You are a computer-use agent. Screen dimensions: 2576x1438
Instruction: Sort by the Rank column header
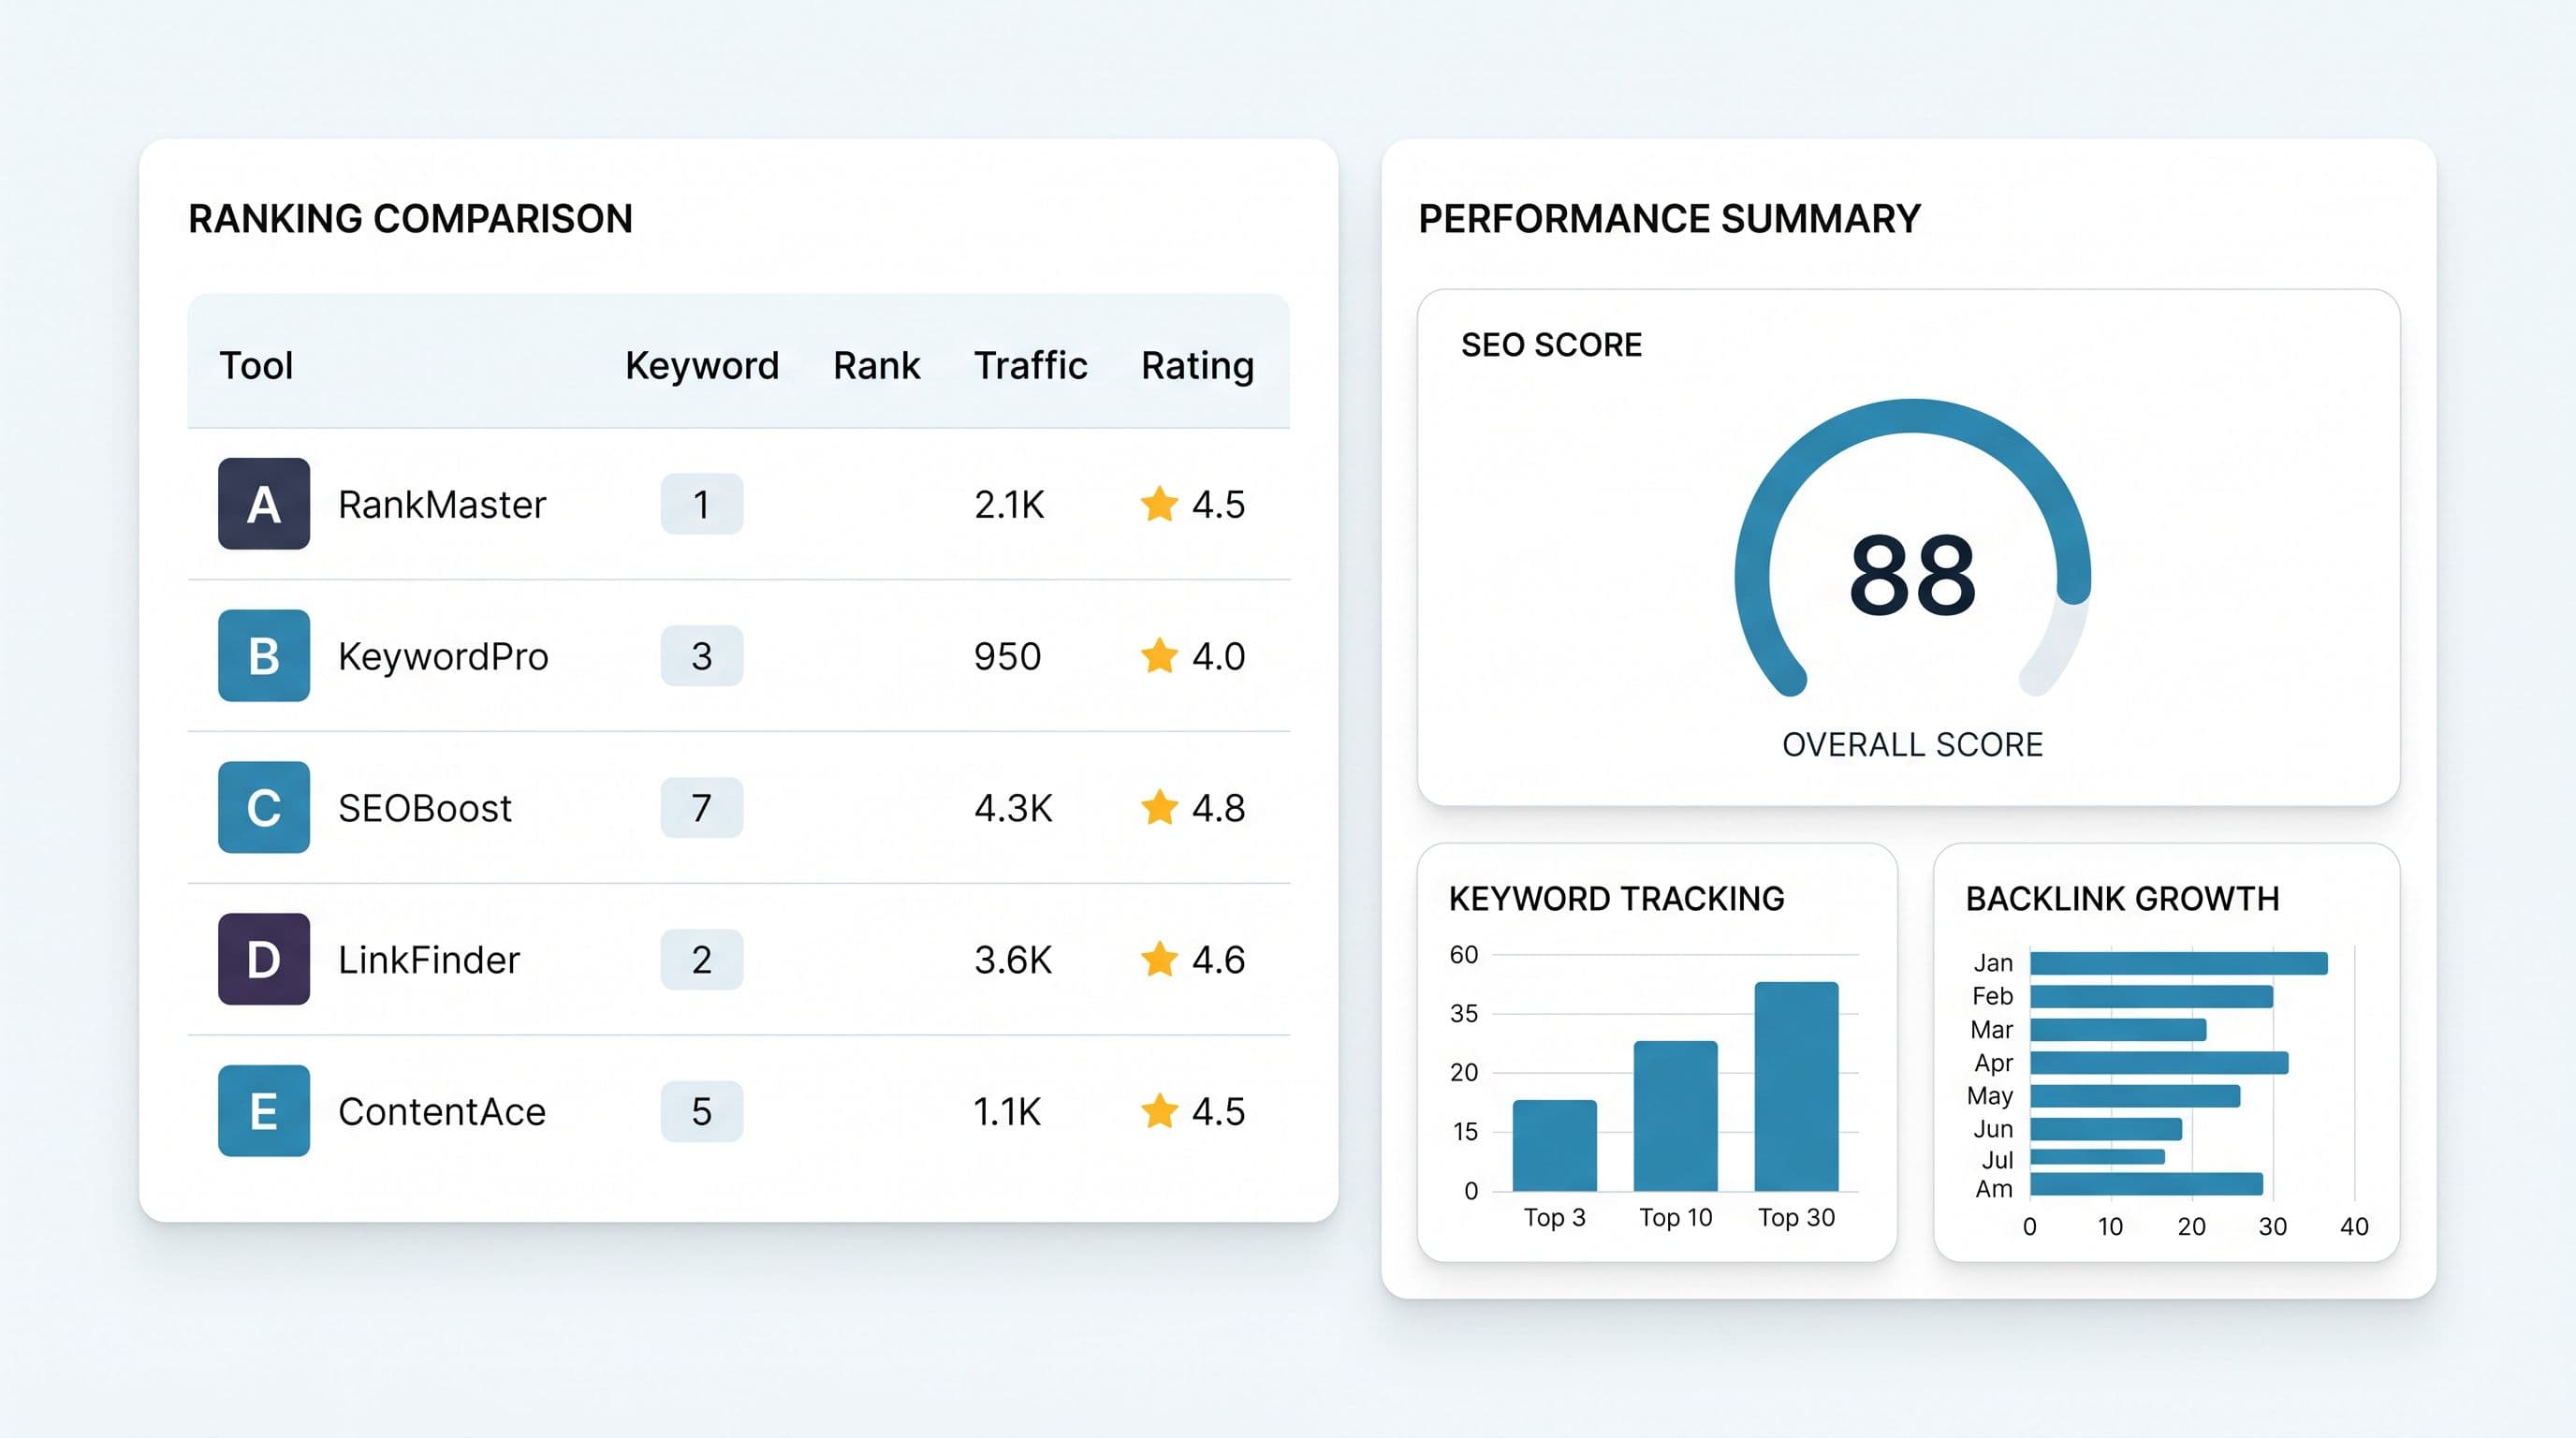[x=877, y=365]
